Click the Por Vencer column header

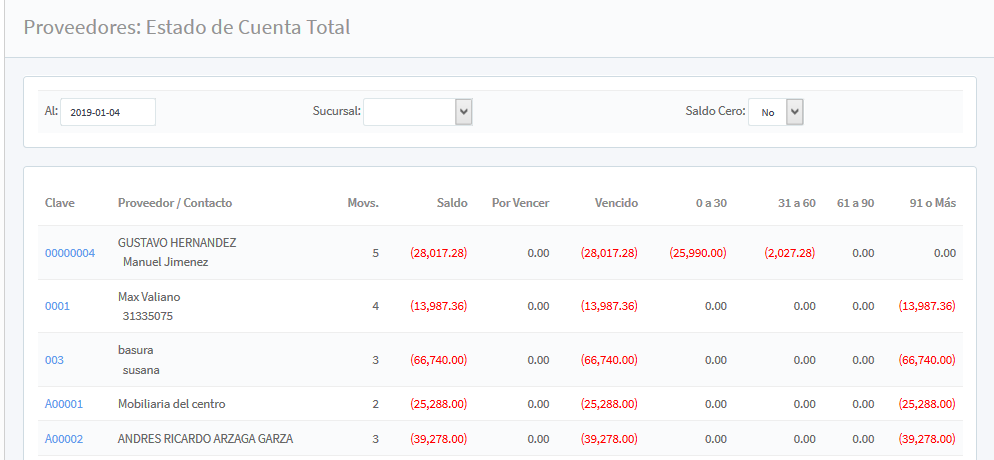click(x=520, y=203)
